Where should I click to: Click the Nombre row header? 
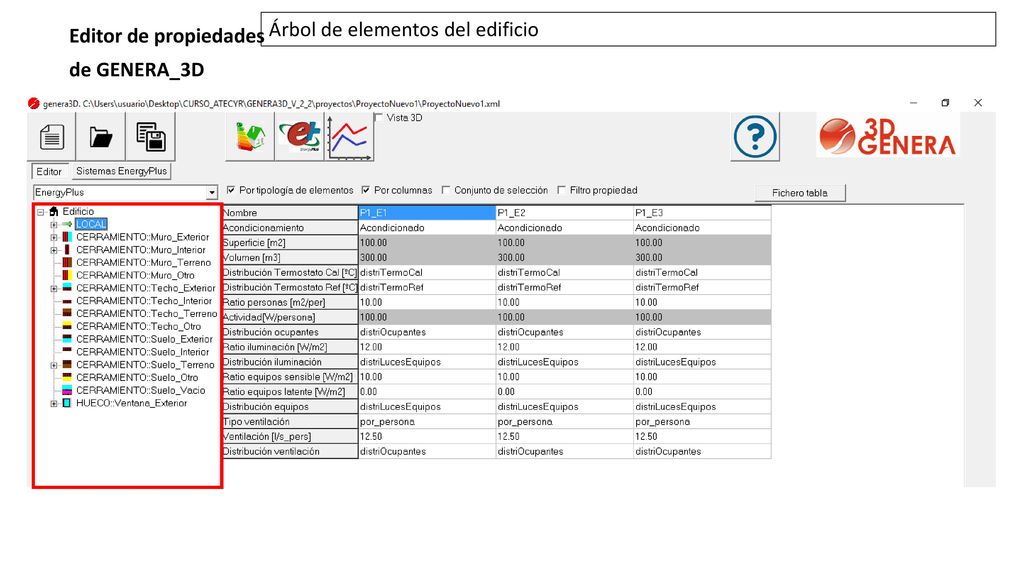coord(290,212)
